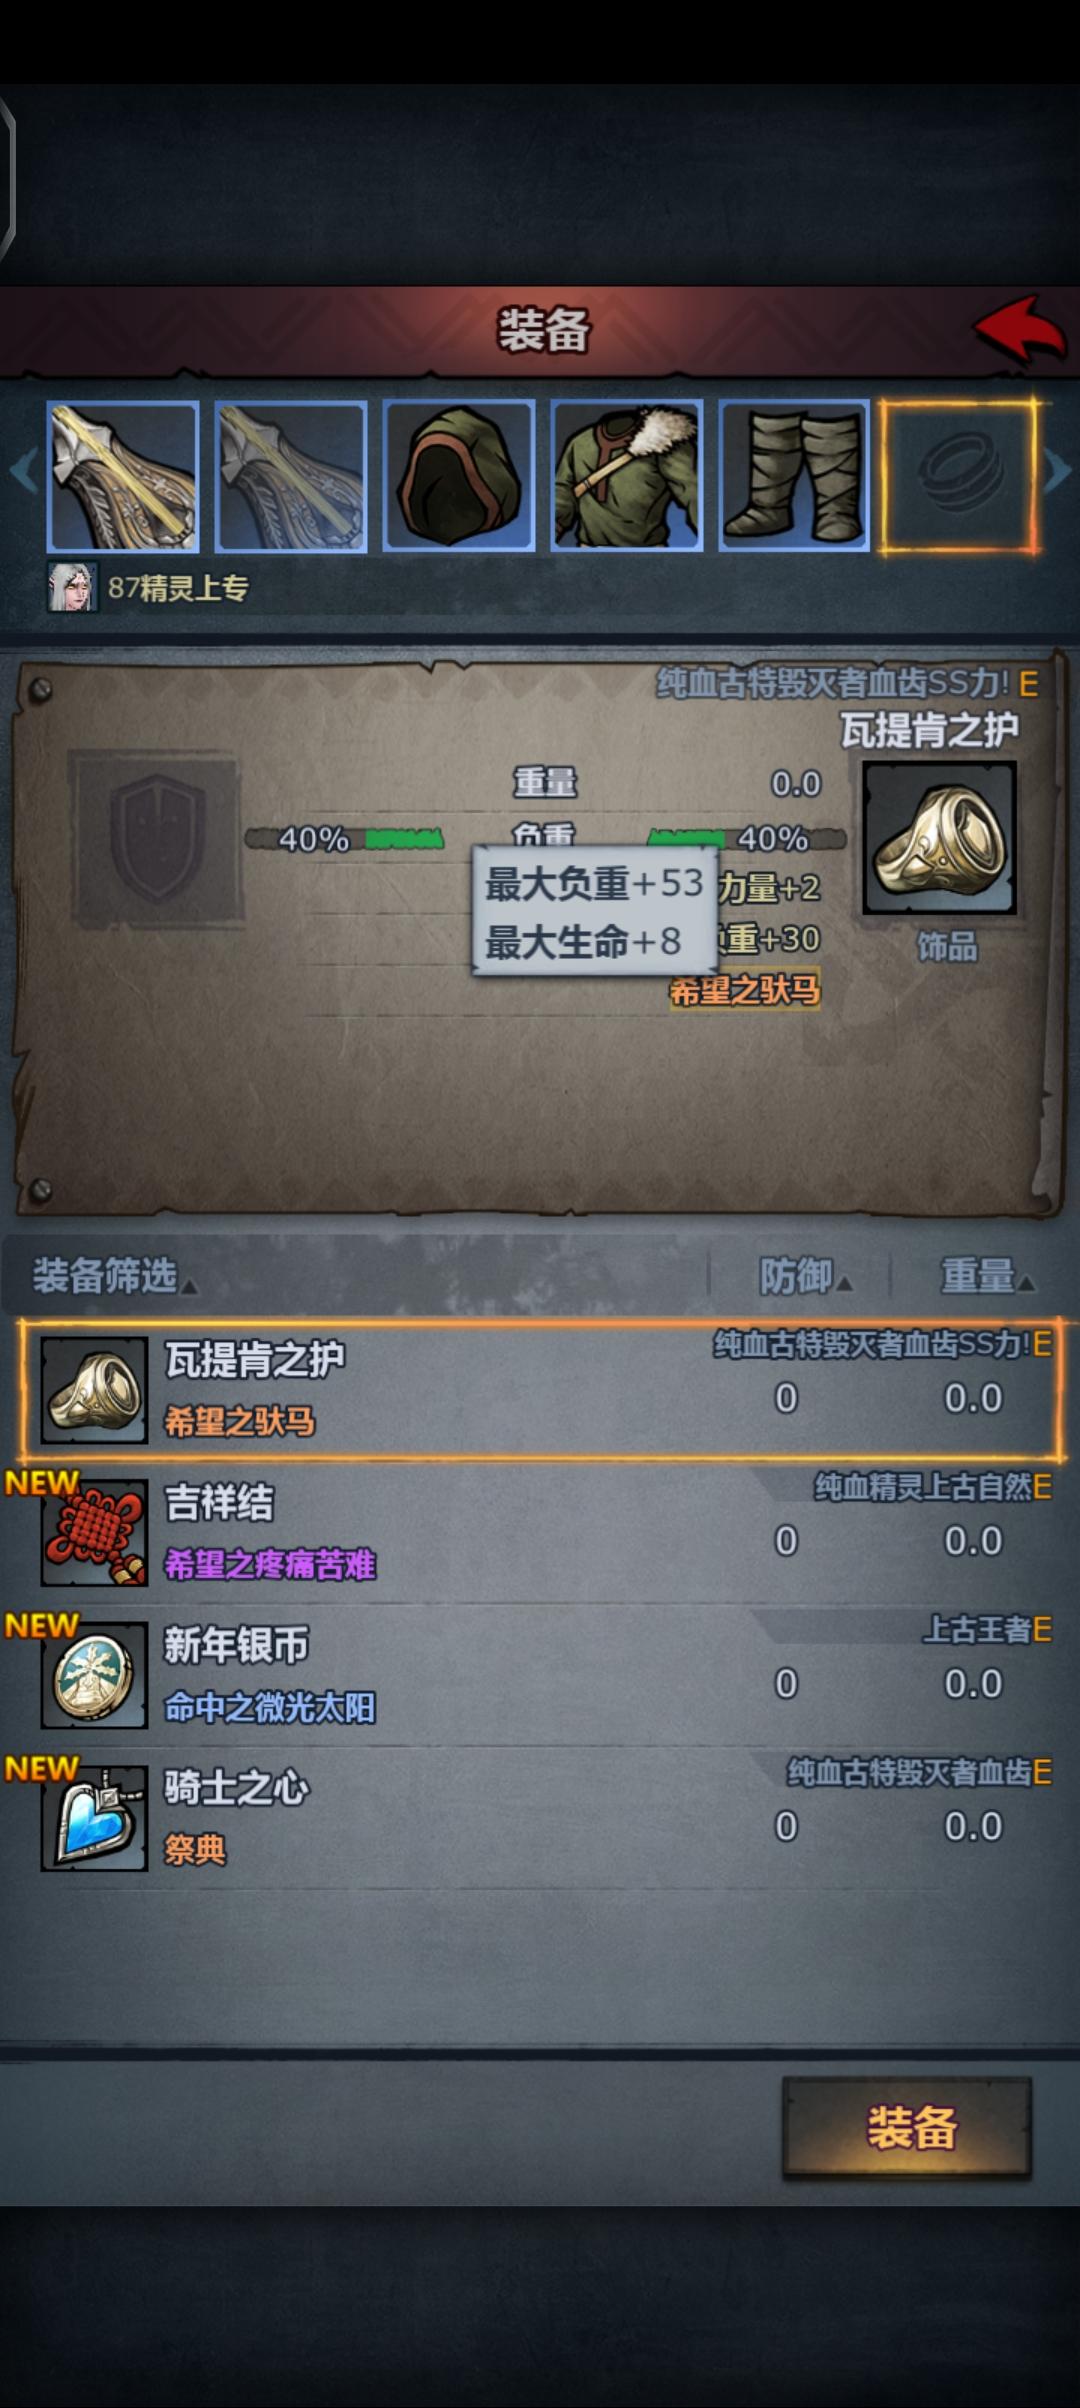
Task: Select 吉祥结 item in list
Action: click(x=540, y=1533)
